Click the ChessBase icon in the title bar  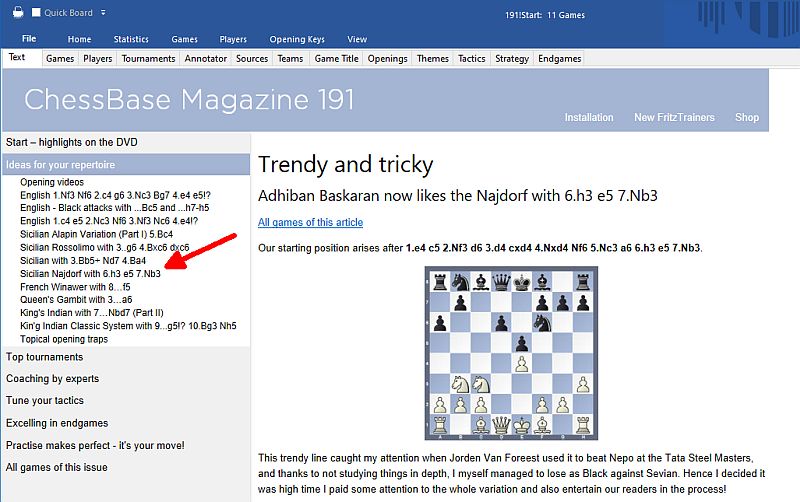[18, 12]
